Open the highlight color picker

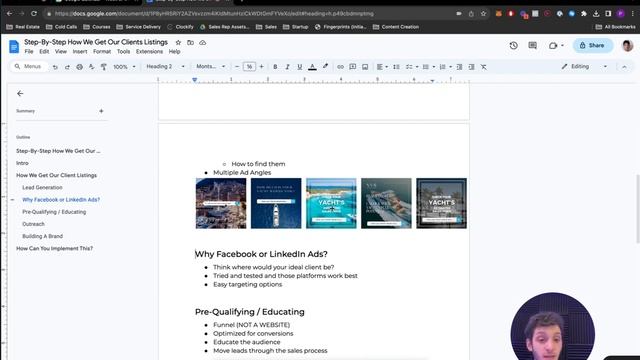point(325,67)
